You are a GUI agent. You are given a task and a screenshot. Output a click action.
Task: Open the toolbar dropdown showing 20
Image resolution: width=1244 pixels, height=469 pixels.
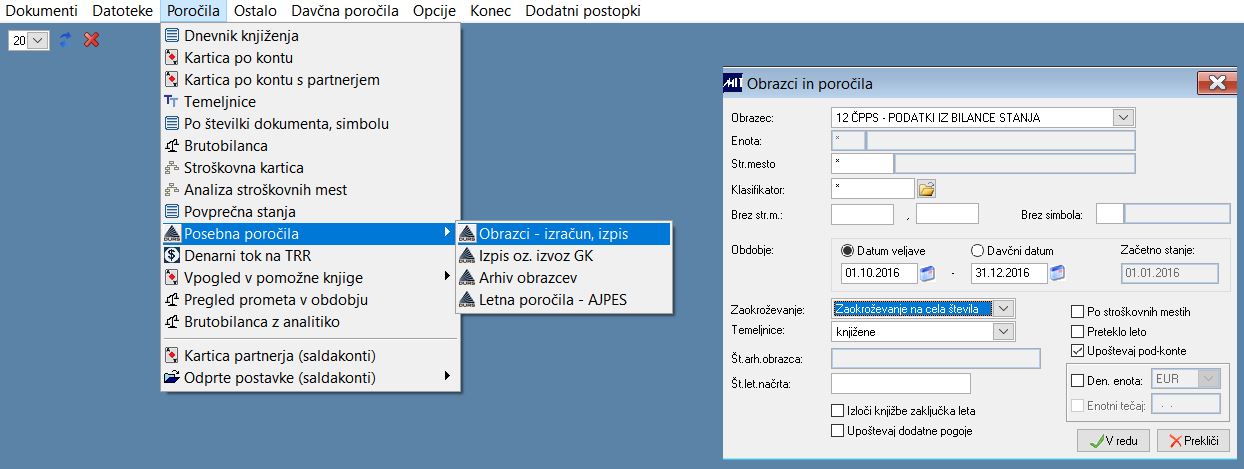click(38, 40)
